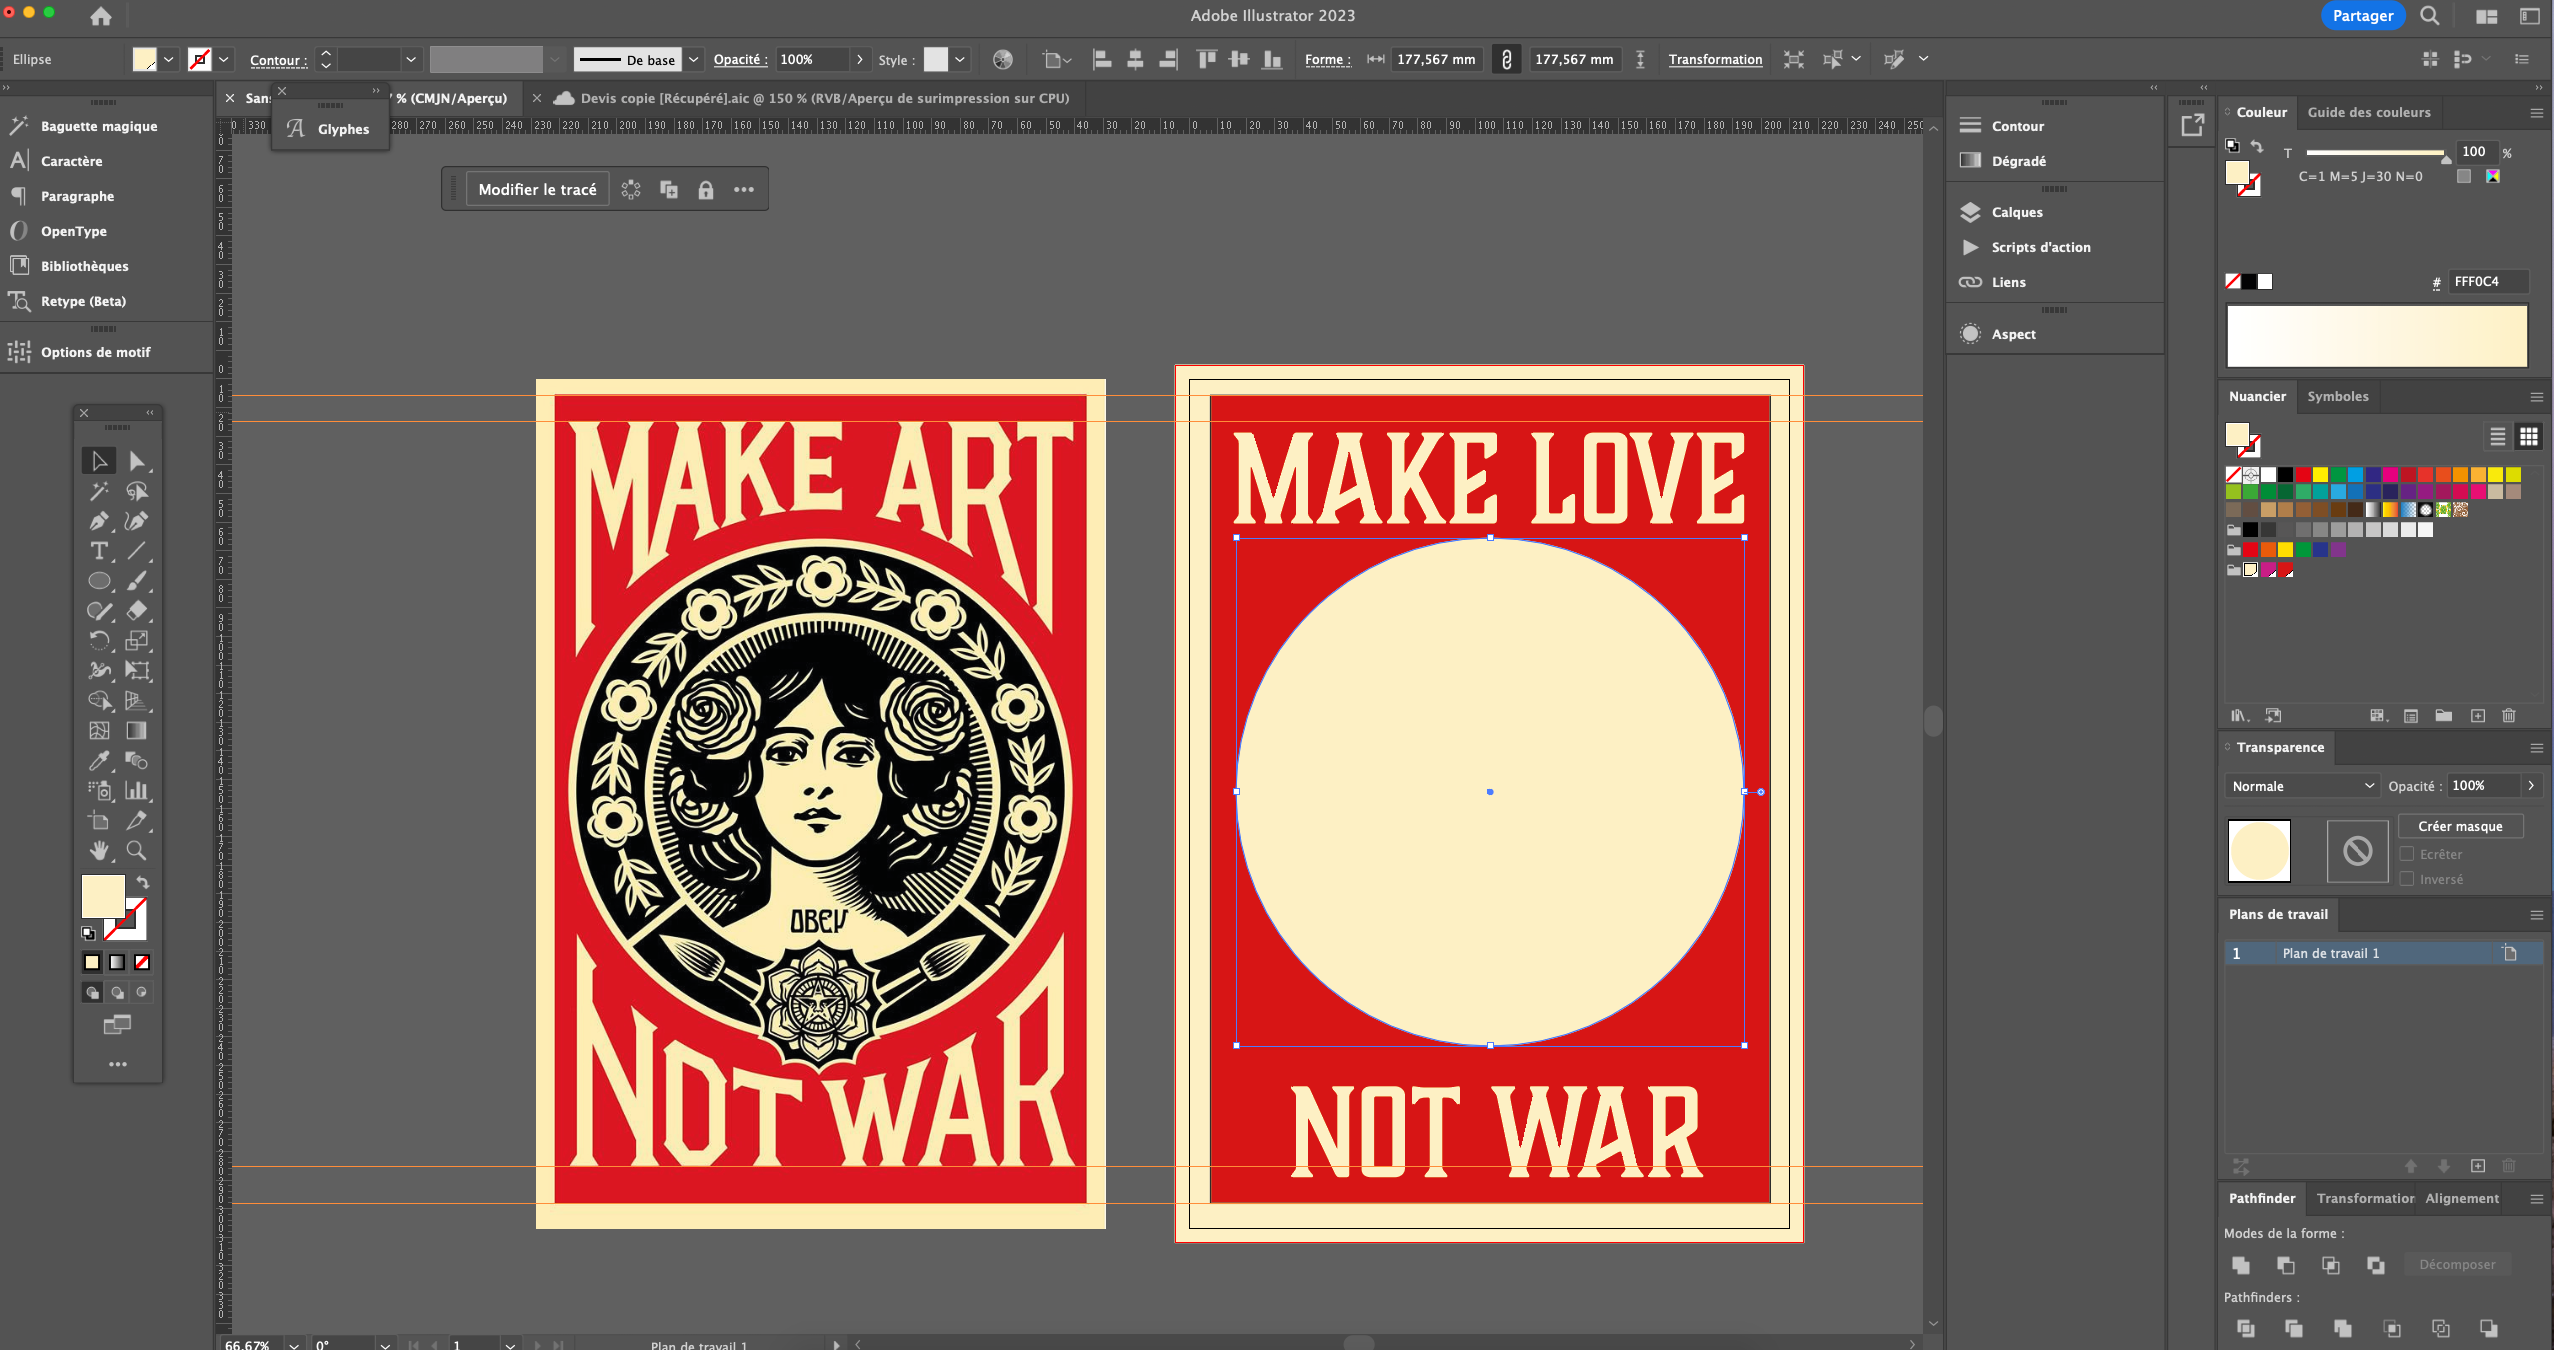2554x1350 pixels.
Task: Click the Modifier le tracé button
Action: click(x=537, y=190)
